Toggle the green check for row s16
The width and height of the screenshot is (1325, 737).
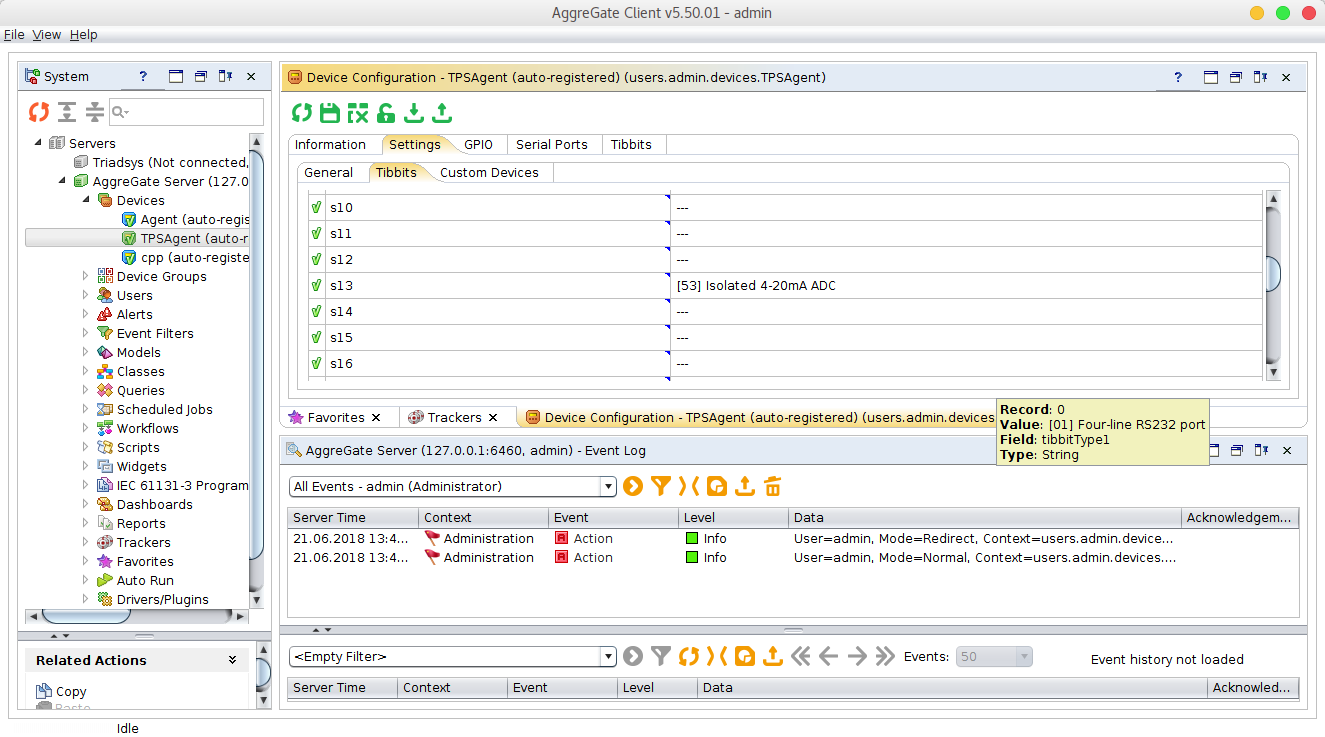pos(317,363)
